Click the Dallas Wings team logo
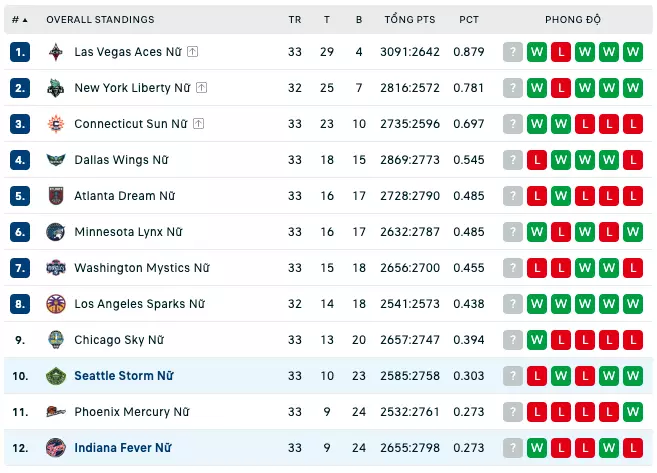Viewport: 657px width, 473px height. coord(56,160)
